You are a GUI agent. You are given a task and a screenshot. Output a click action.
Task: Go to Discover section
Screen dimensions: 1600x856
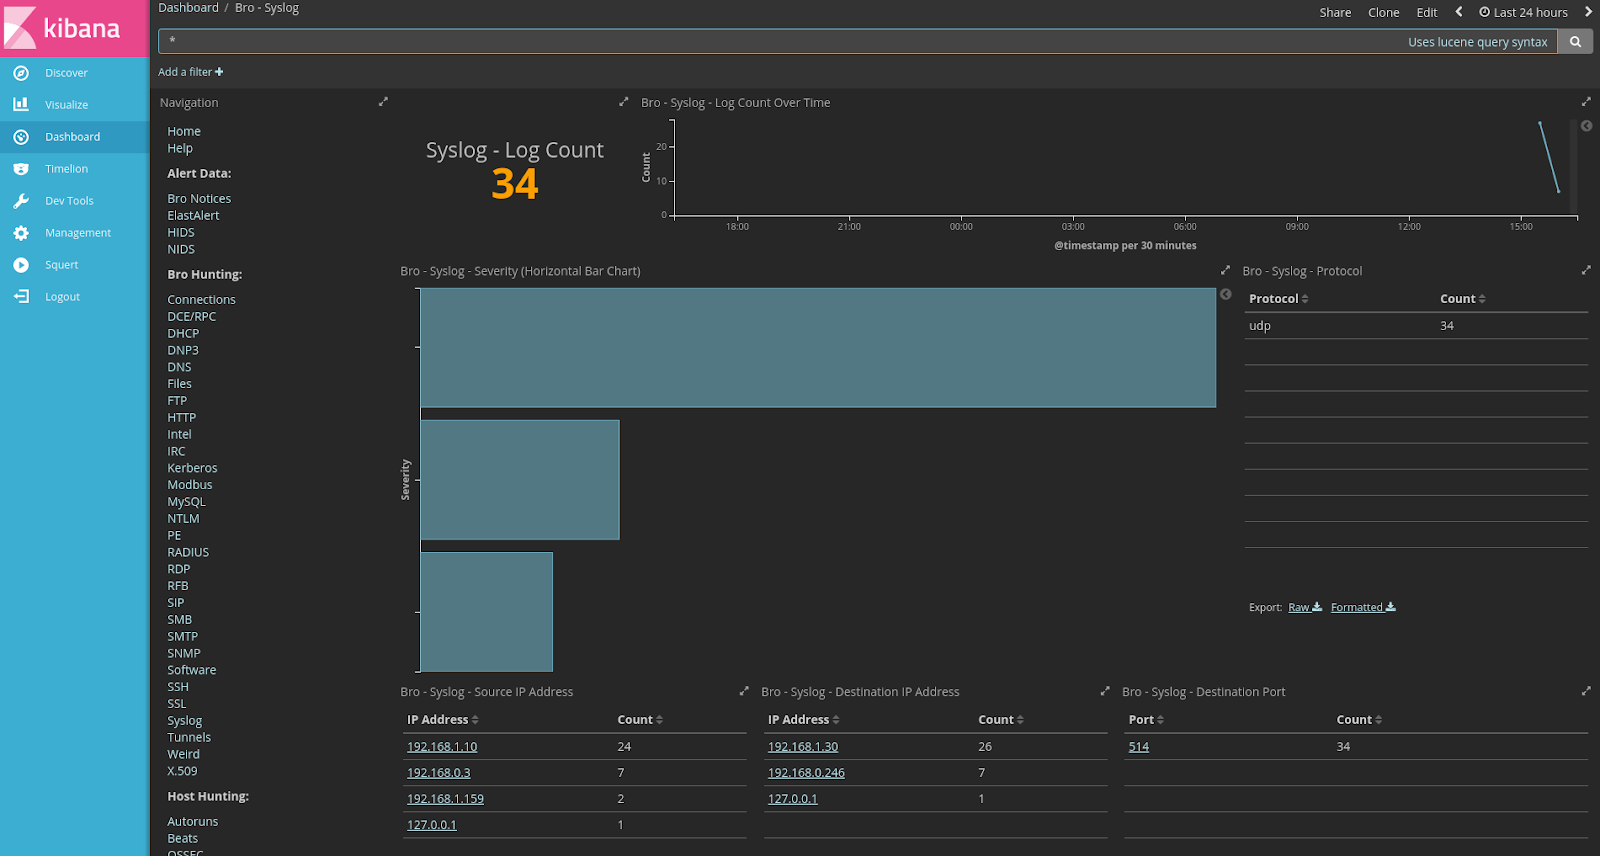tap(66, 73)
